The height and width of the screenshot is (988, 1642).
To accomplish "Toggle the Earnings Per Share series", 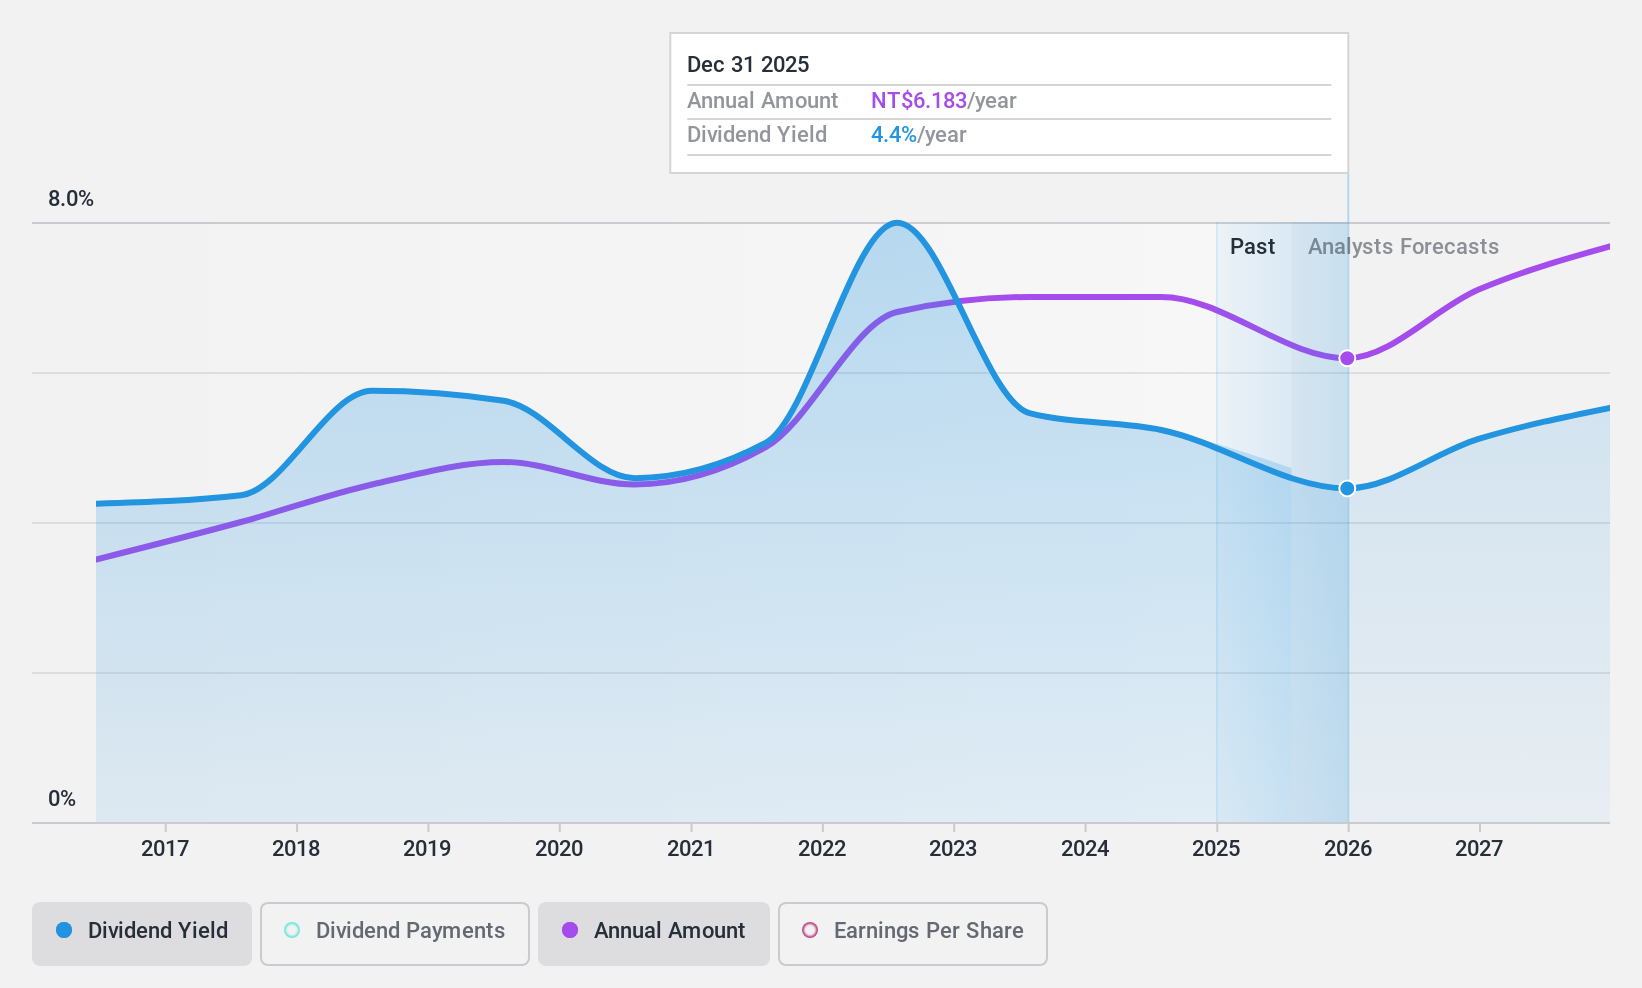I will coord(913,934).
